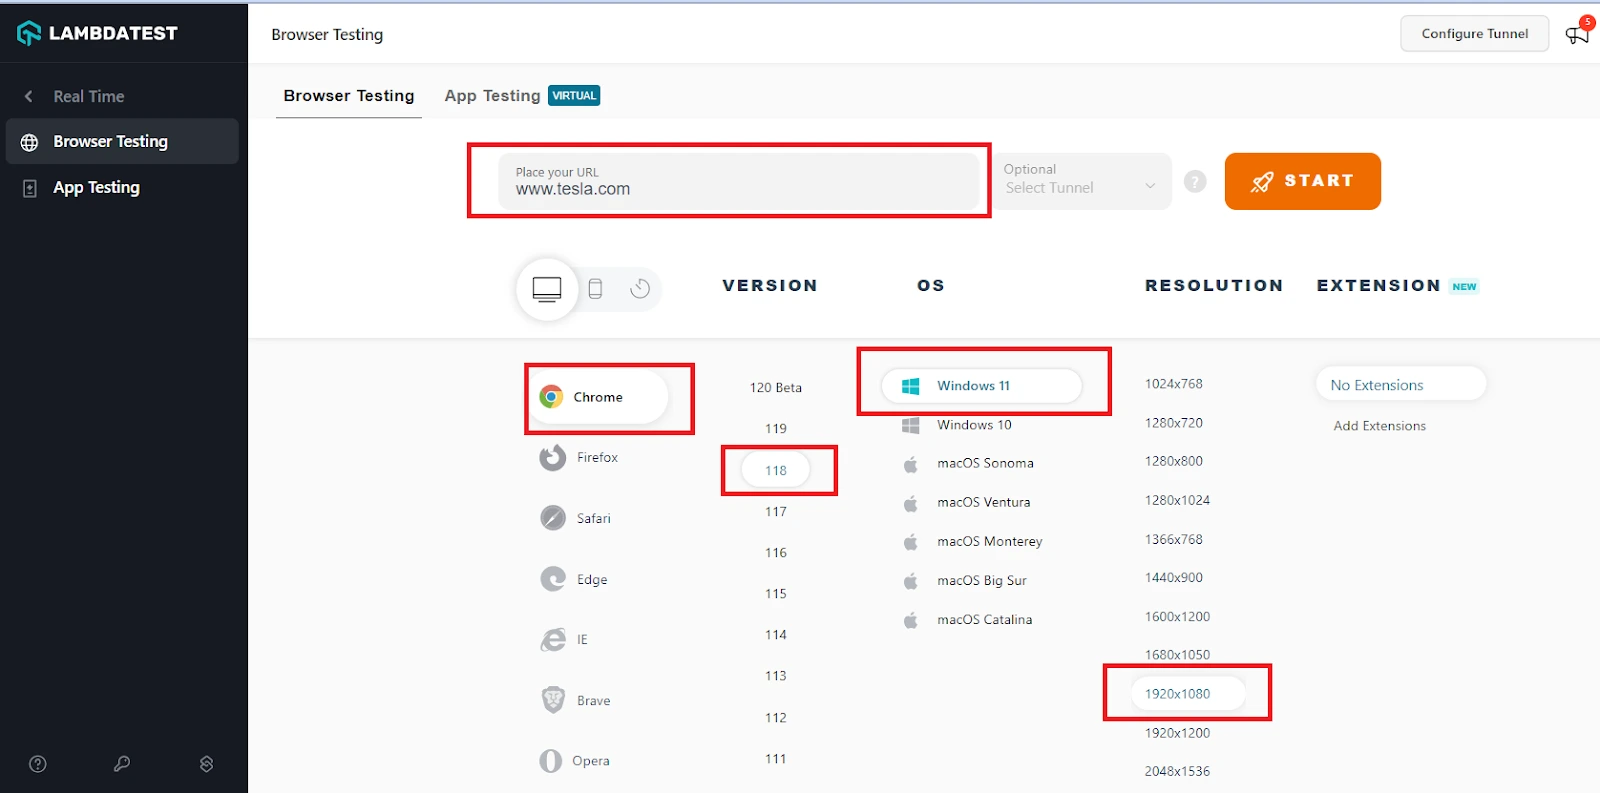Viewport: 1600px width, 793px height.
Task: Click the LambdaTest logo
Action: (x=97, y=33)
